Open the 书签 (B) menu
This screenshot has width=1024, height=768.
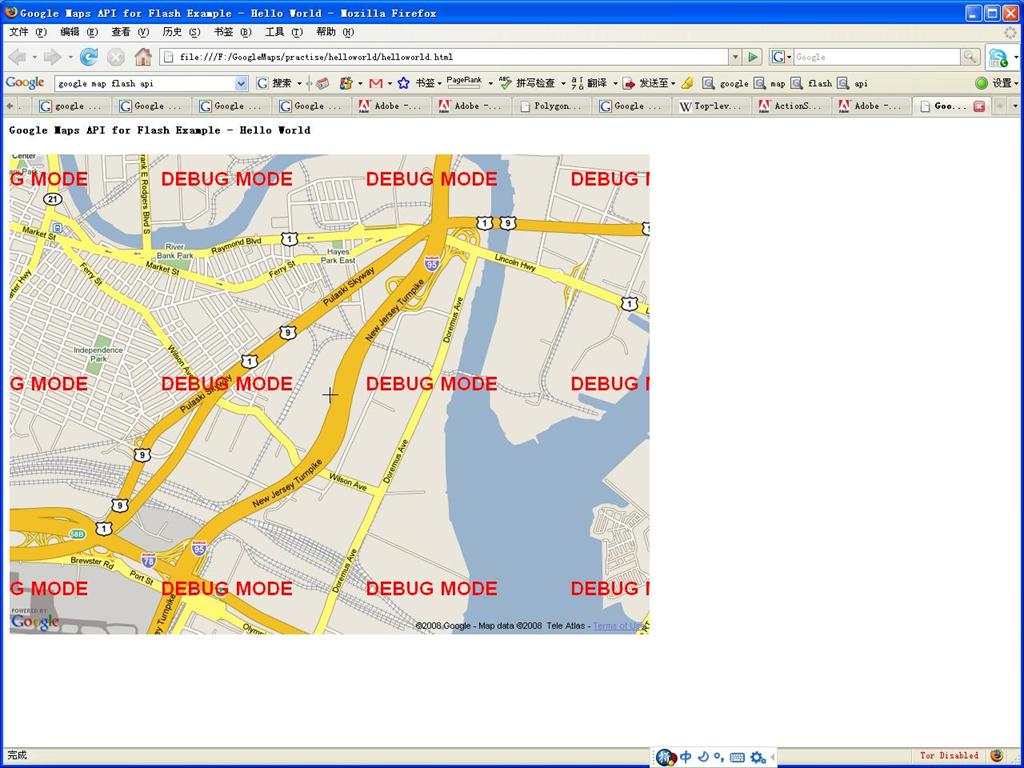click(x=232, y=32)
